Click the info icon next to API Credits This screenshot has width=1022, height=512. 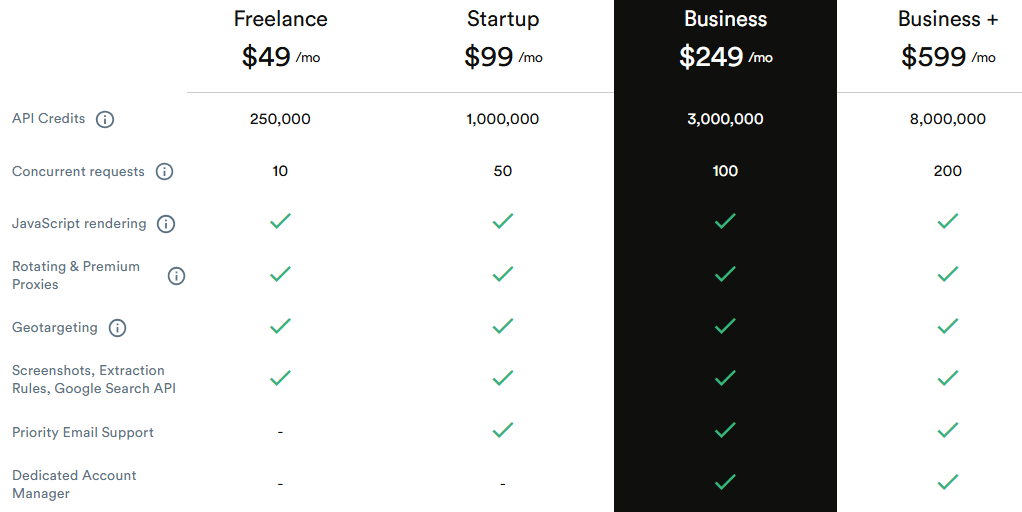pos(105,120)
